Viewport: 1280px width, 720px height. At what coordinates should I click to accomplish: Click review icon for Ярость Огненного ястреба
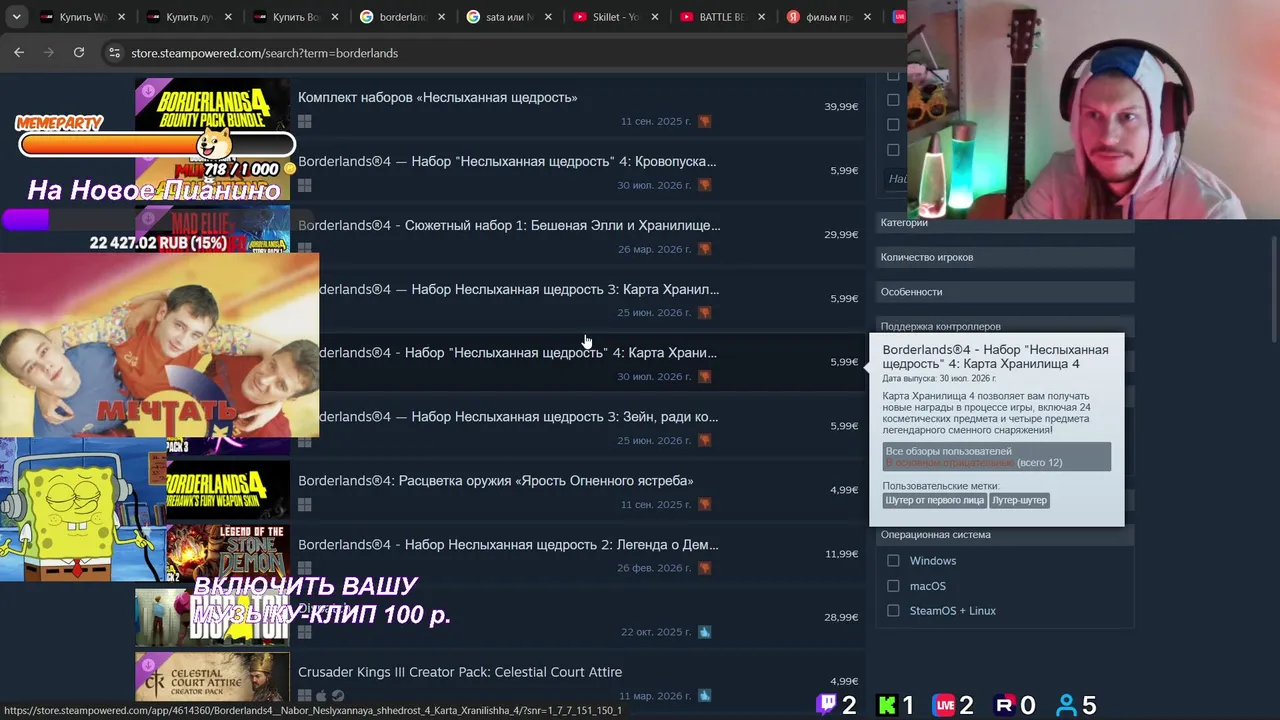(x=705, y=504)
